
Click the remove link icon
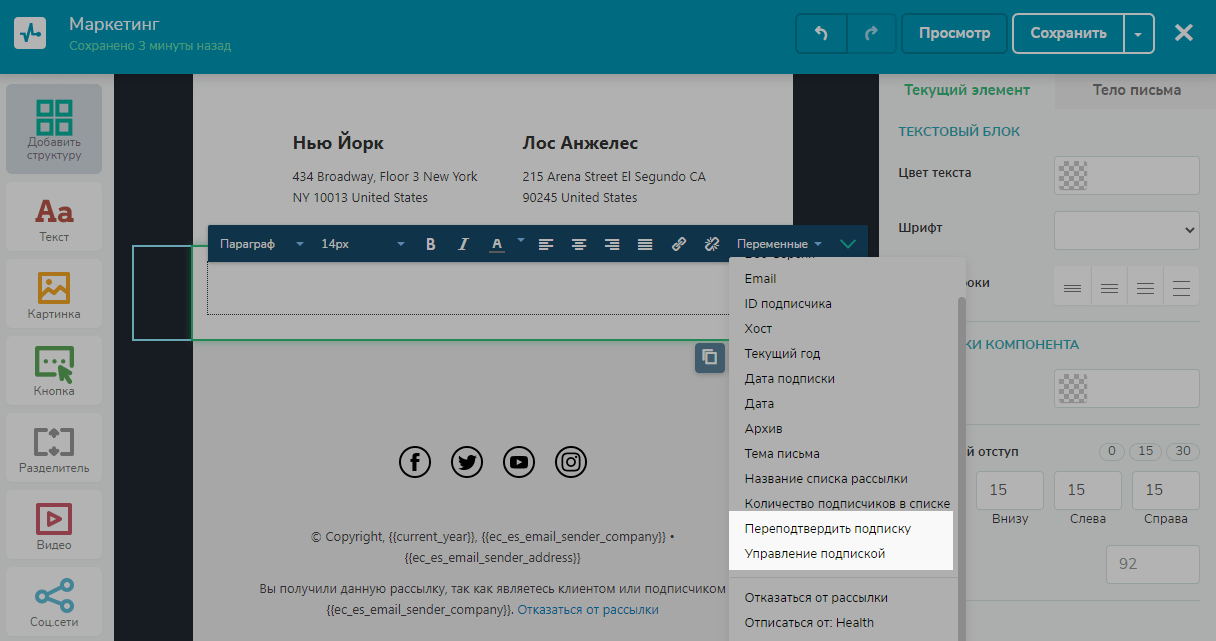tap(712, 244)
